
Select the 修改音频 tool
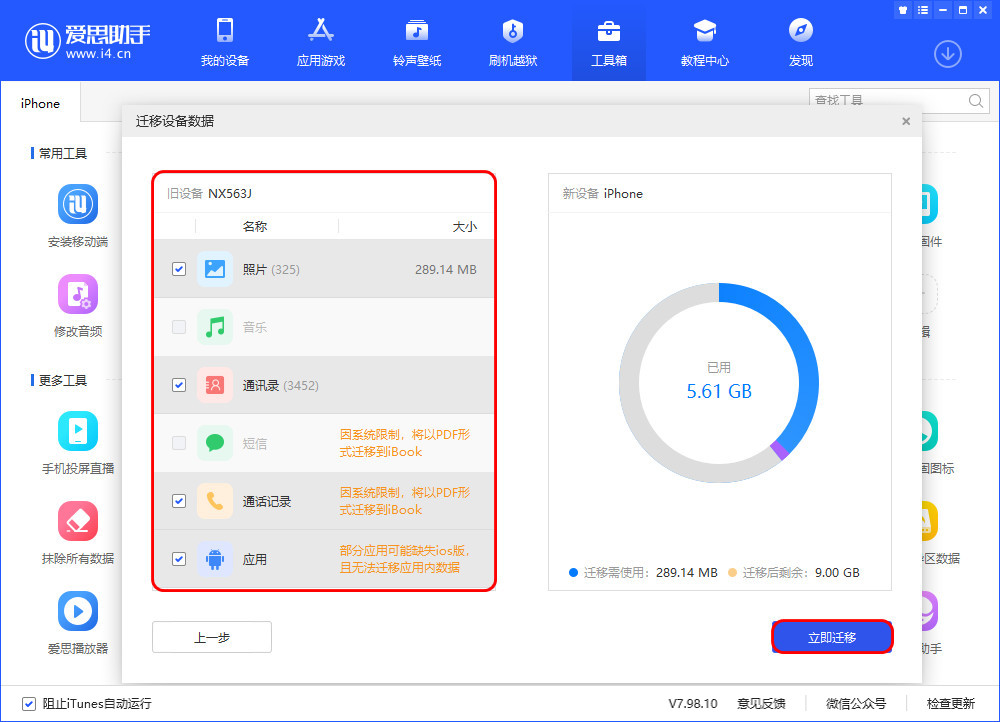click(x=77, y=300)
